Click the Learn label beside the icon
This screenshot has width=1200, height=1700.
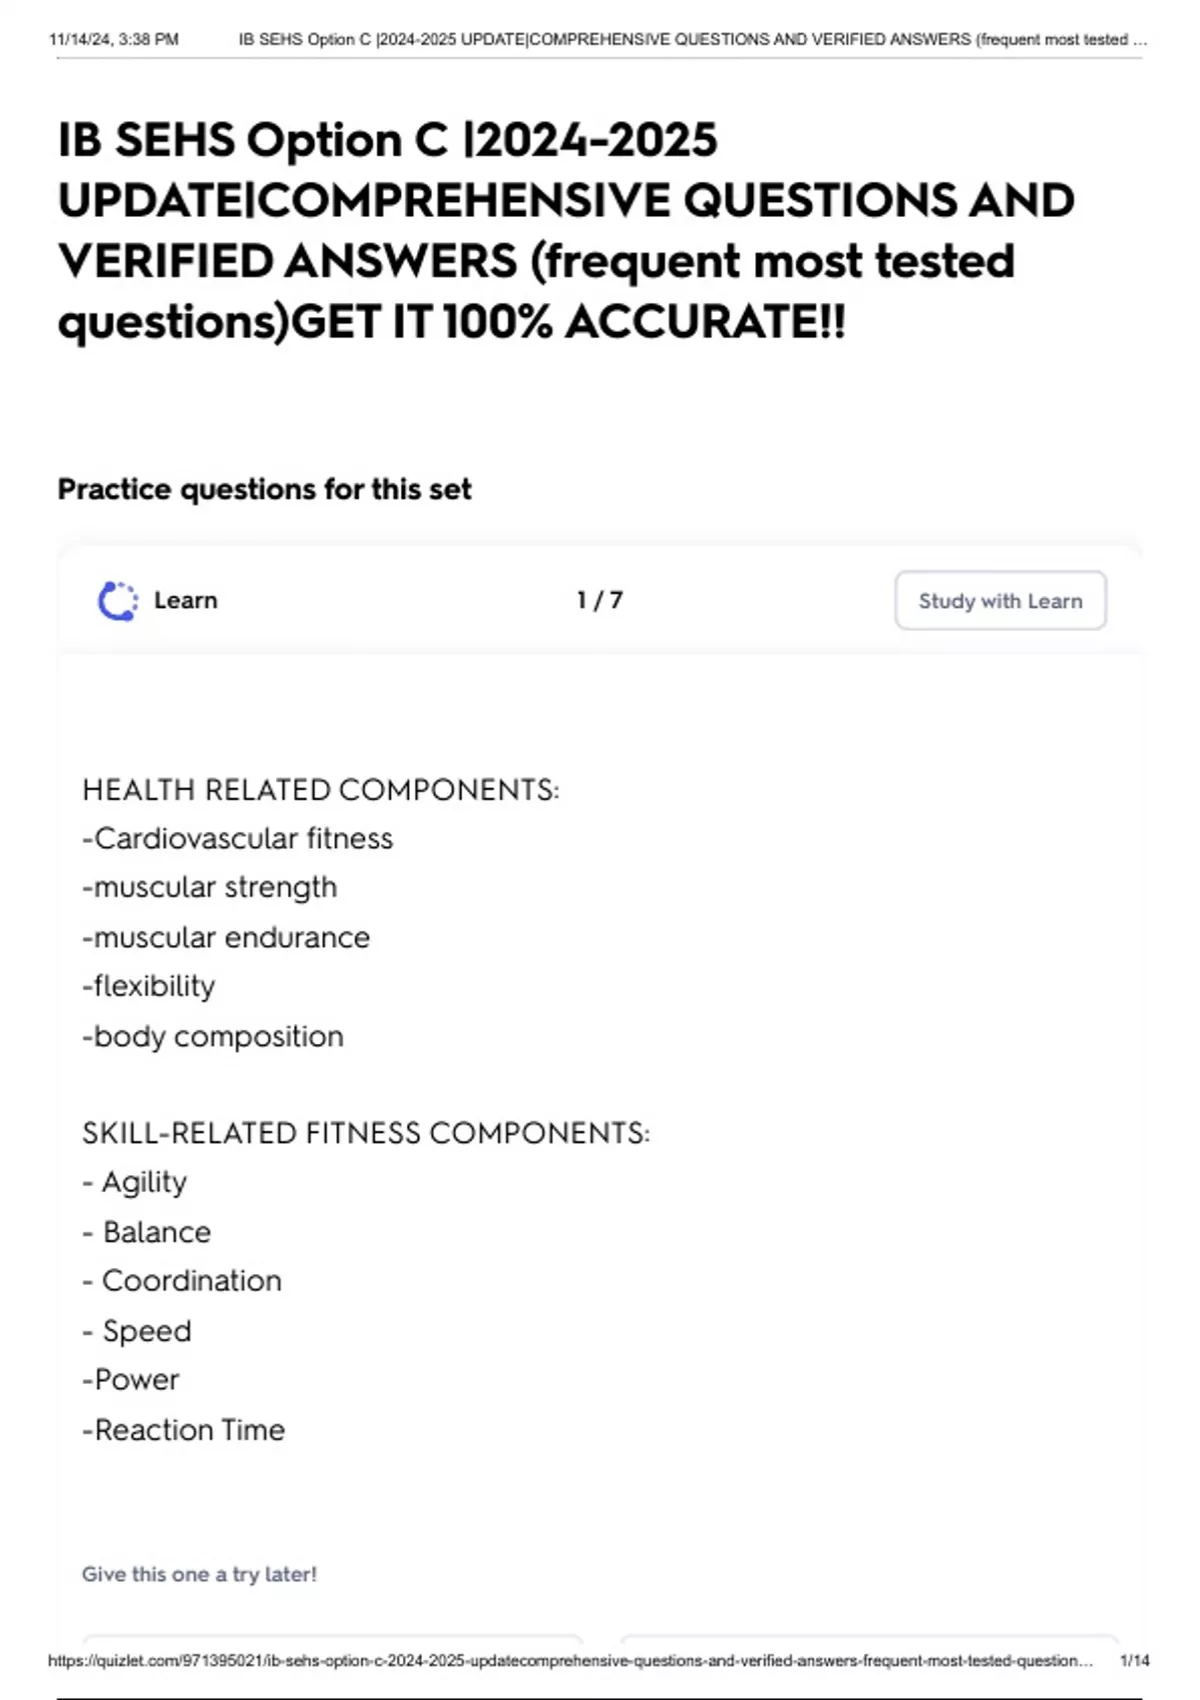click(x=185, y=600)
